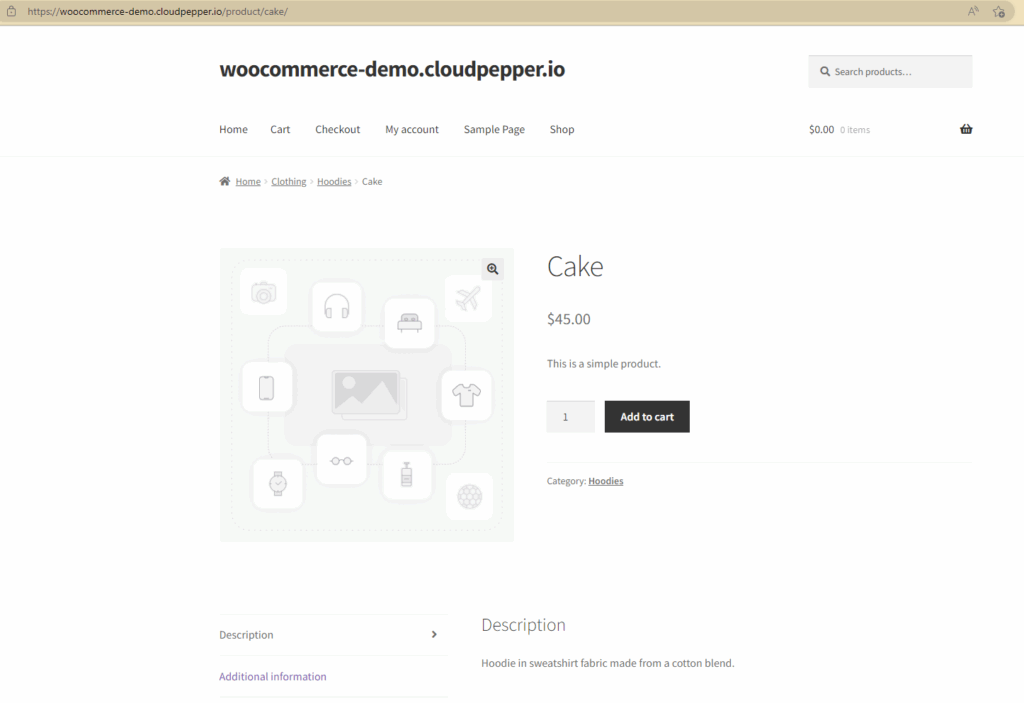Click the magnifier icon in the search field

pos(824,71)
